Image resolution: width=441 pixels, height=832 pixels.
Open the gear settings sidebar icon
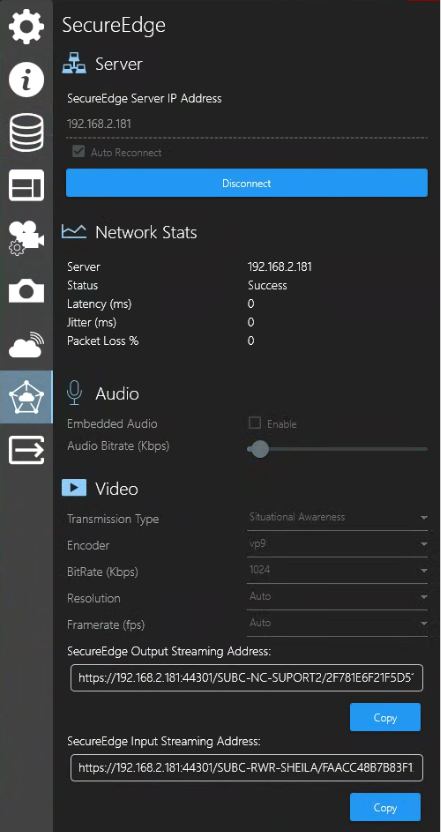[26, 26]
